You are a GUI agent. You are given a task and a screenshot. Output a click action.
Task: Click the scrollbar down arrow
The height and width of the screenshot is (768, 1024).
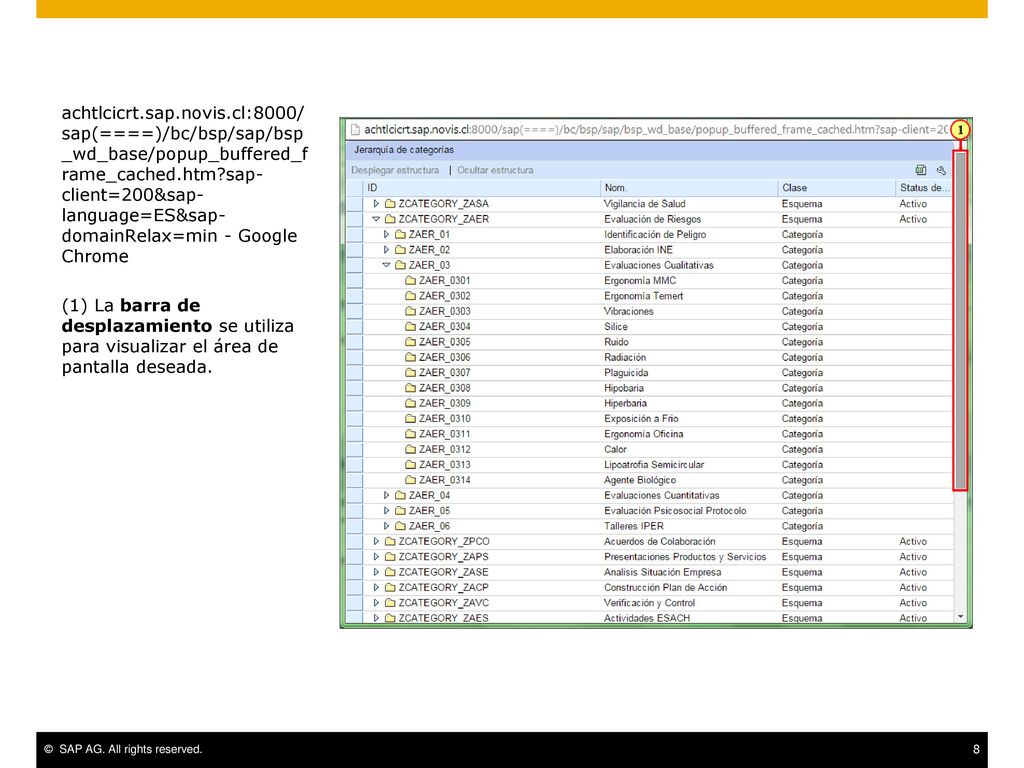pos(961,616)
